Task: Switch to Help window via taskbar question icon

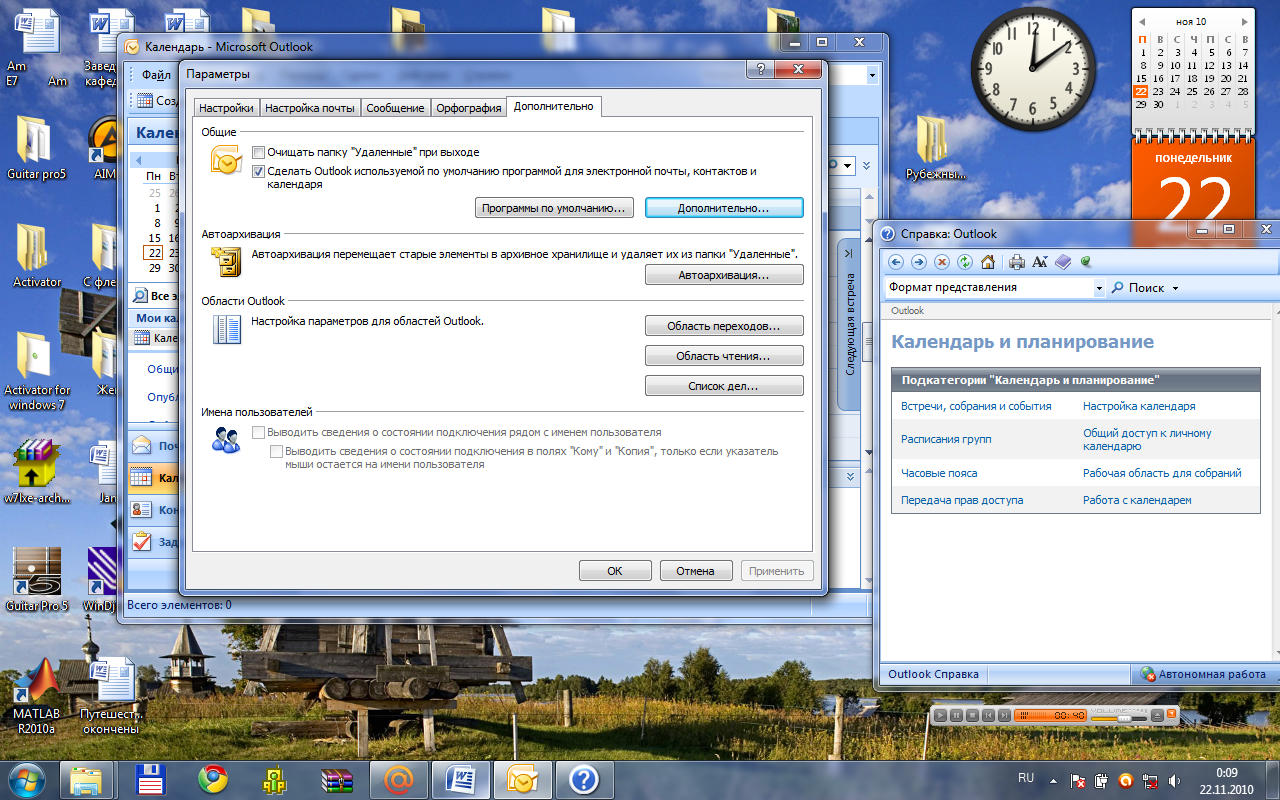Action: pos(584,779)
